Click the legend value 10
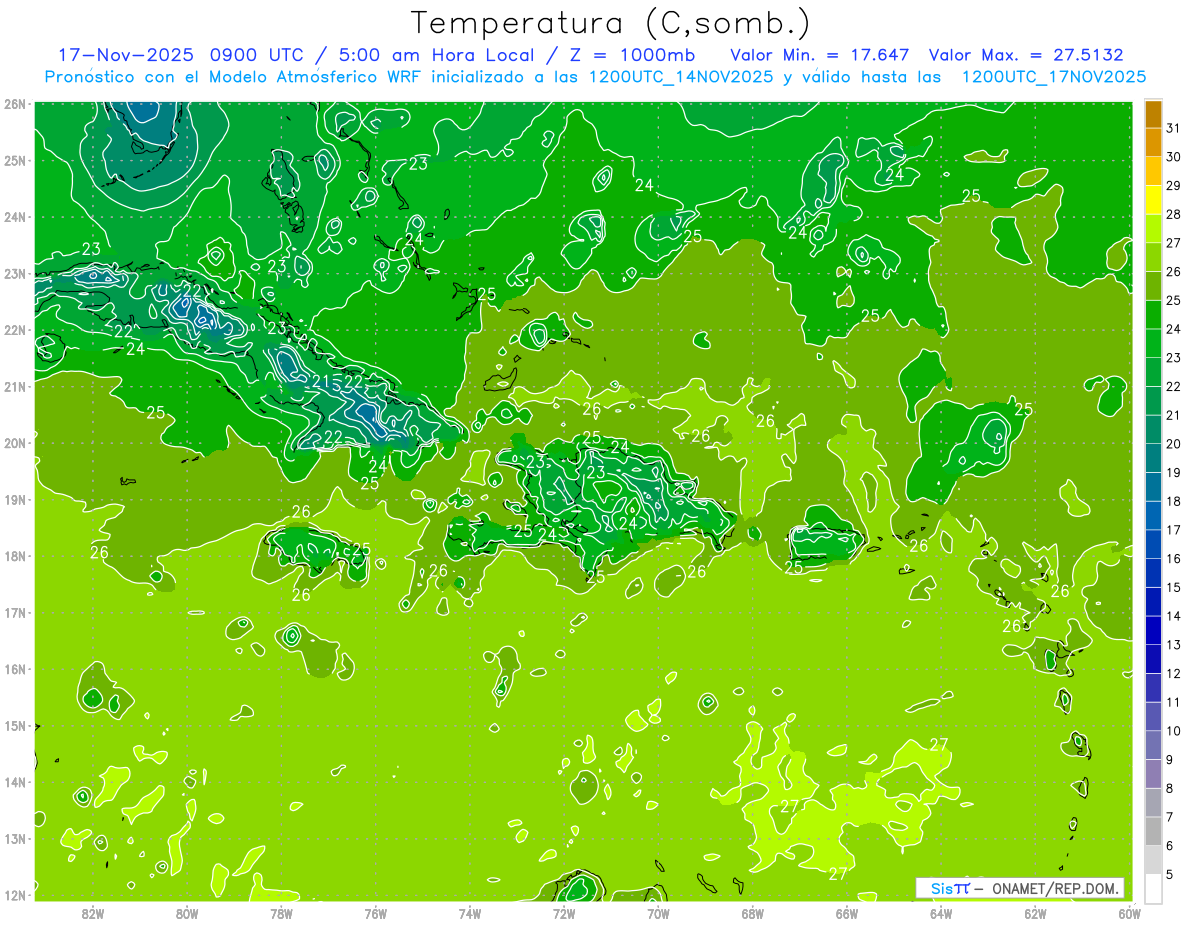 click(1173, 730)
